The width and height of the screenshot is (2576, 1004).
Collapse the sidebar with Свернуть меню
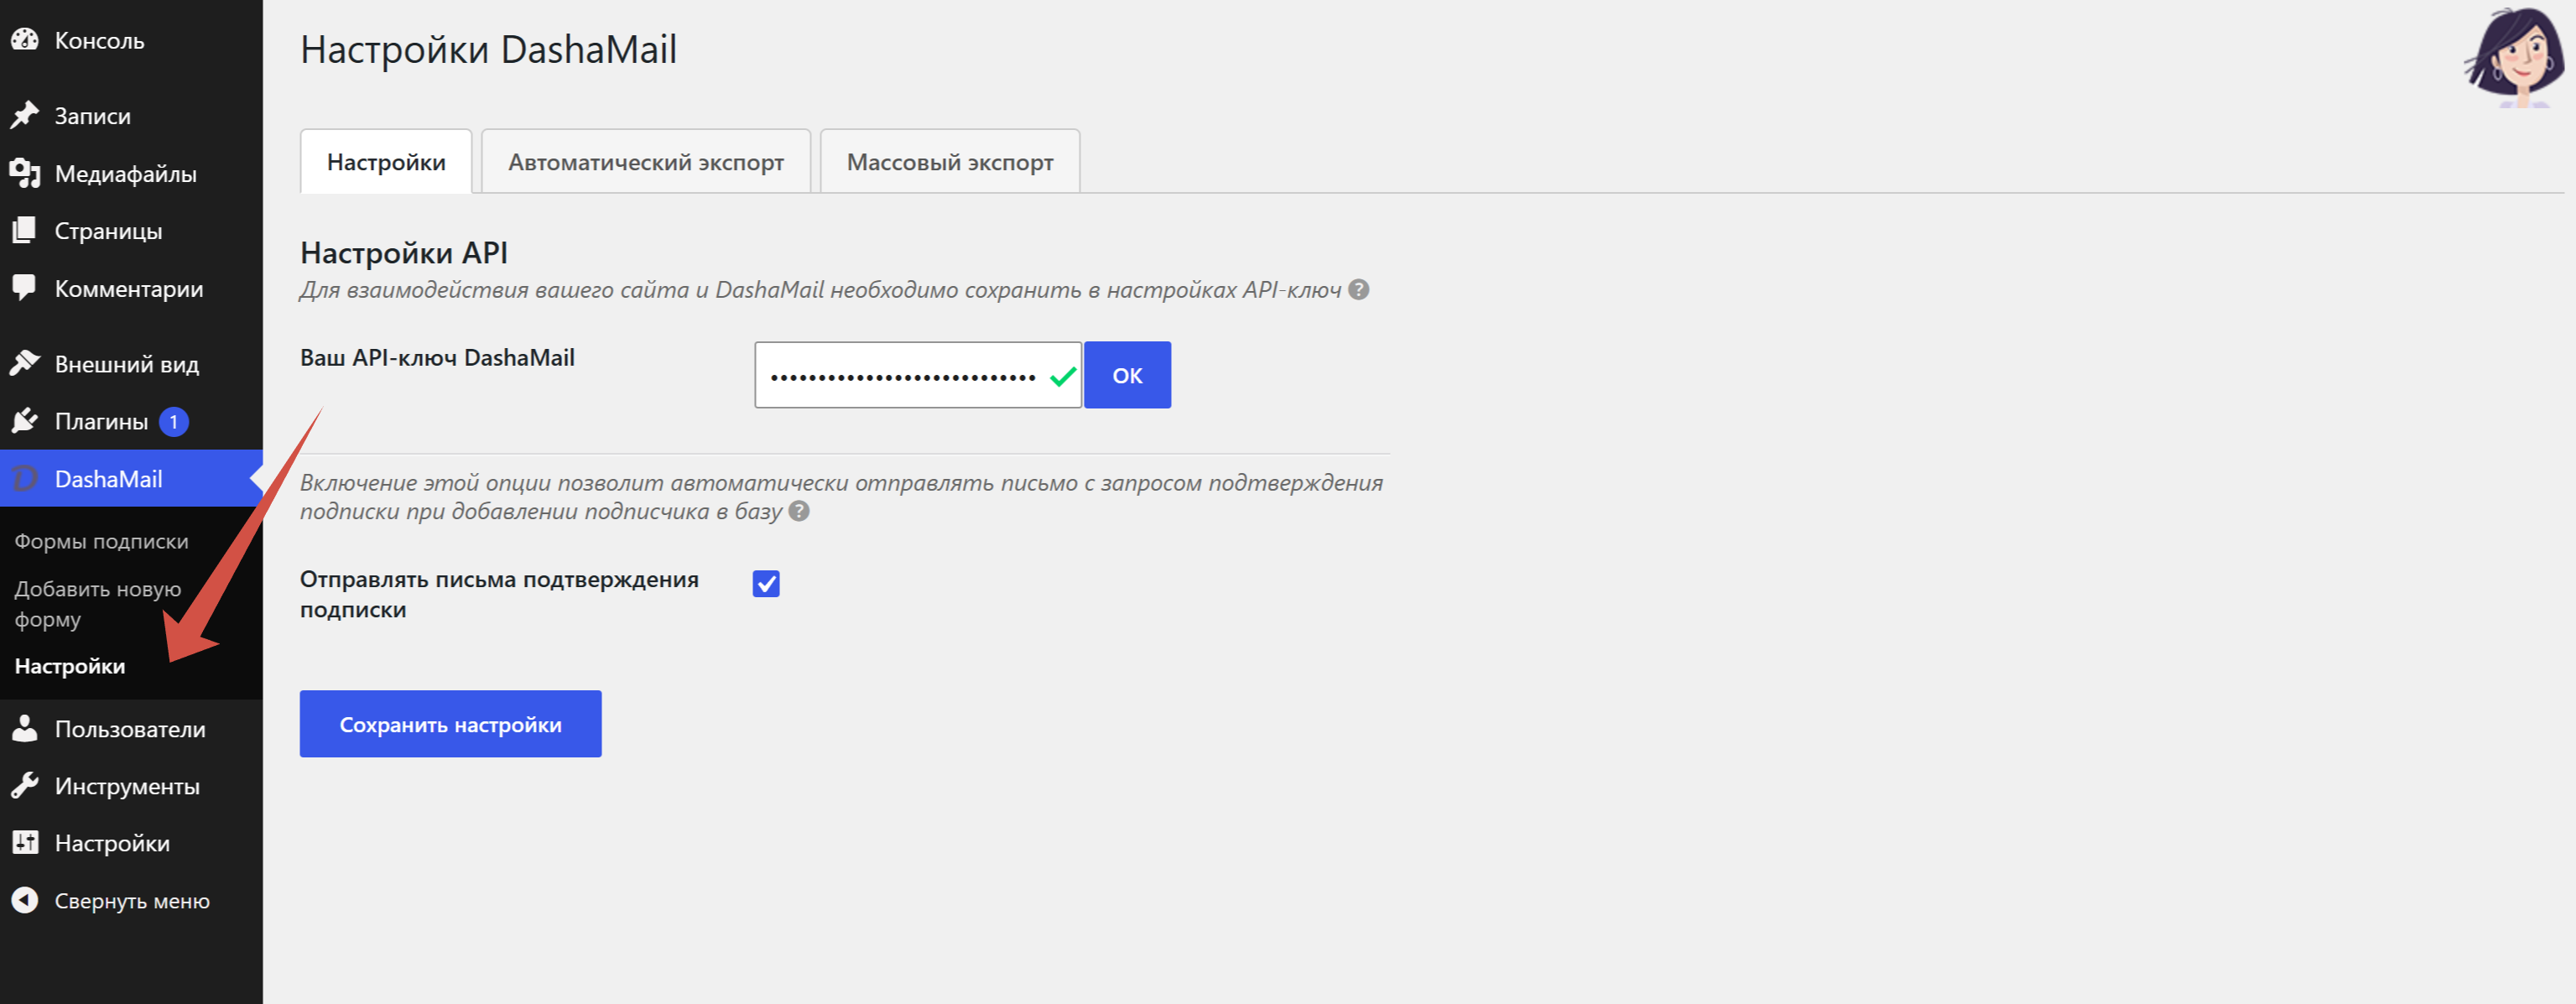[131, 901]
